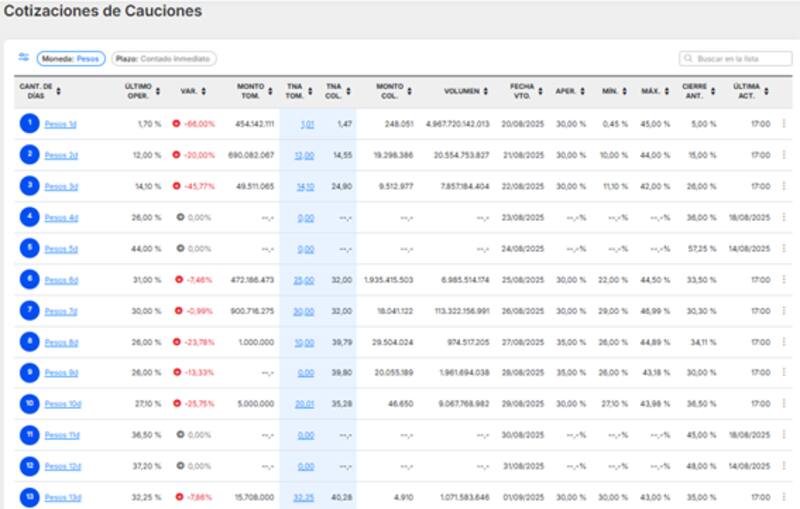Click the grey neutral variation icon for Pesos 4d
This screenshot has height=509, width=800.
[180, 217]
